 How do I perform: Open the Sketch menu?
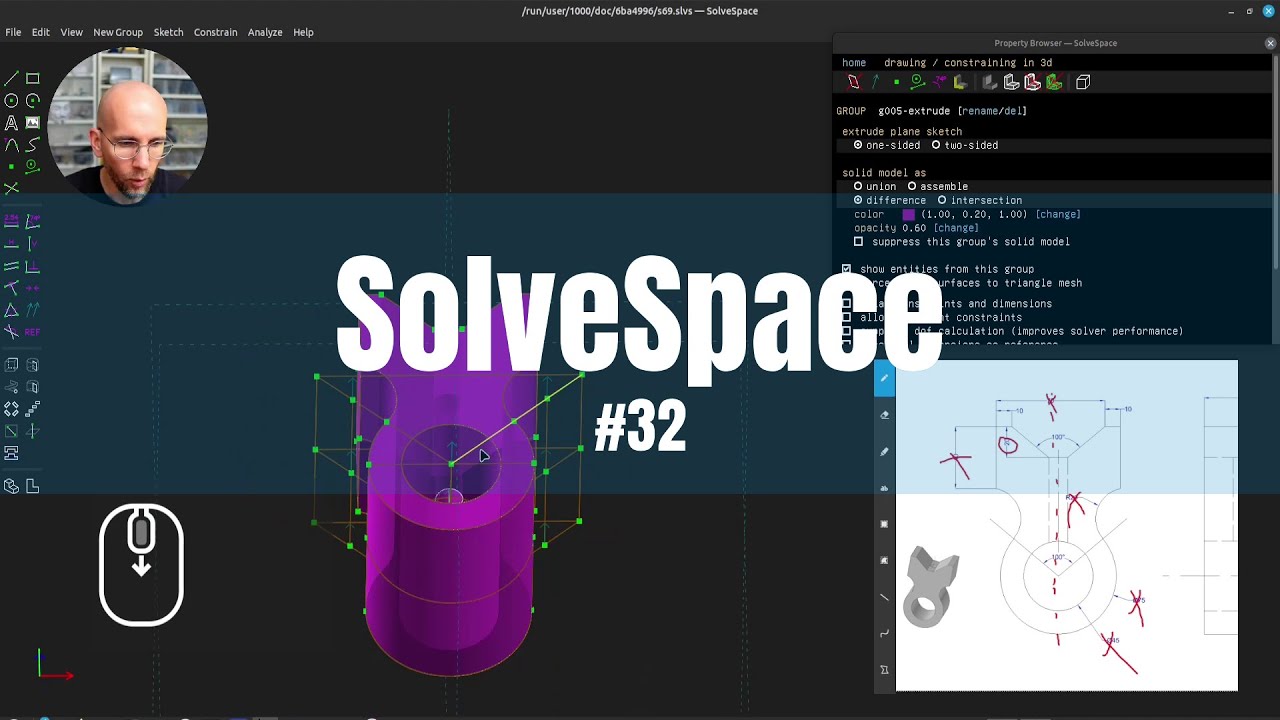(168, 32)
